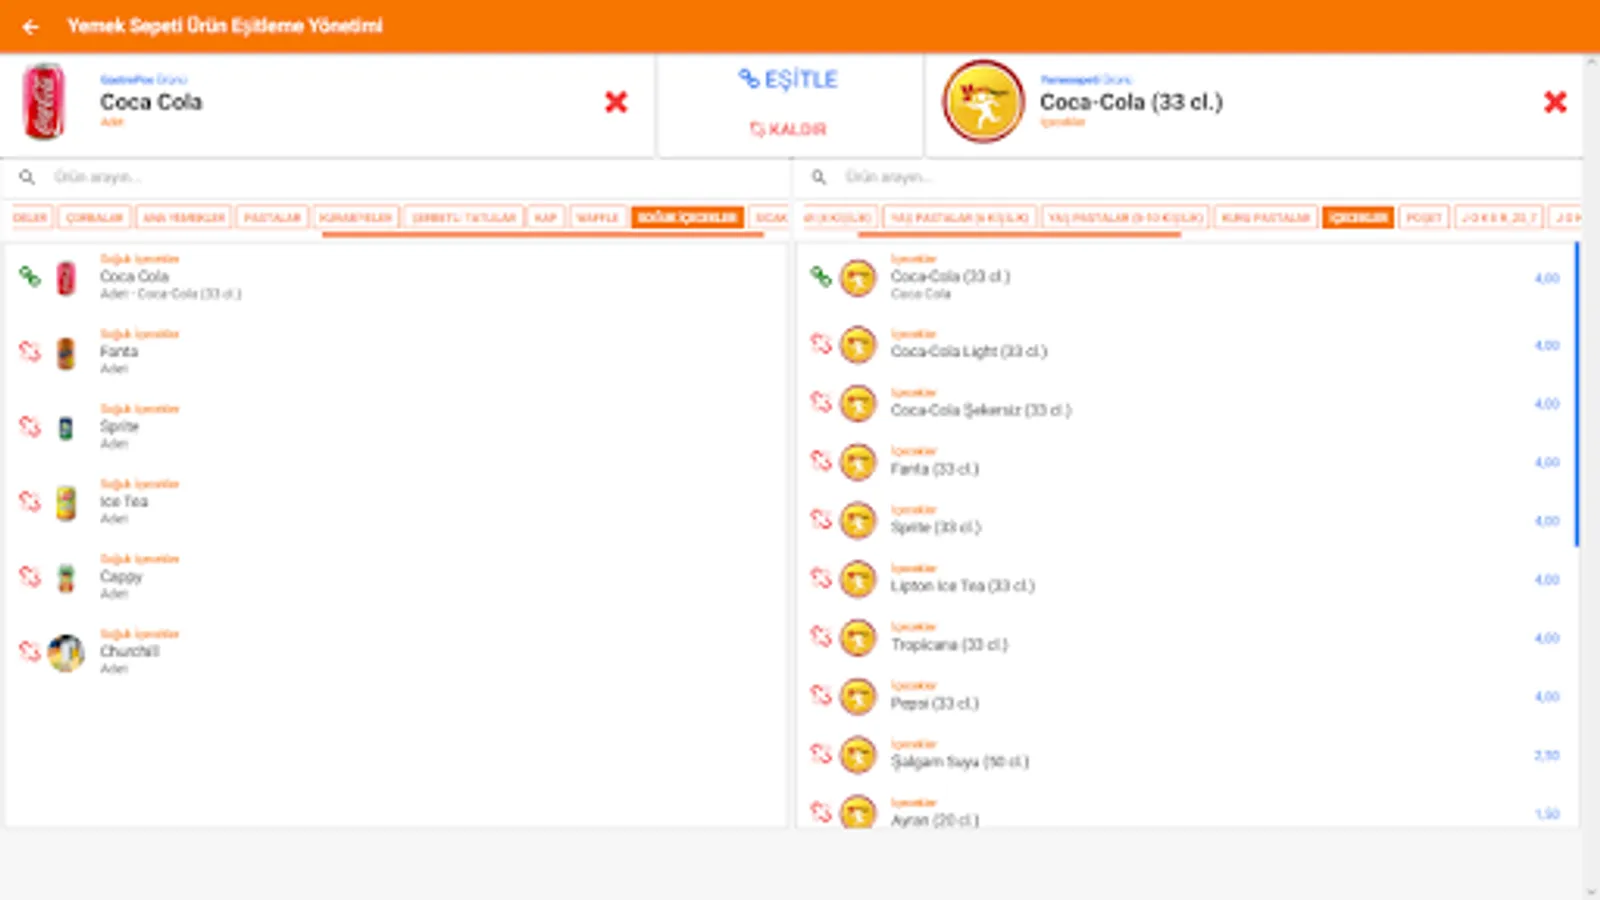This screenshot has height=900, width=1600.
Task: Click the unlinked icon beside Sprite (33 cl.)
Action: click(x=821, y=520)
